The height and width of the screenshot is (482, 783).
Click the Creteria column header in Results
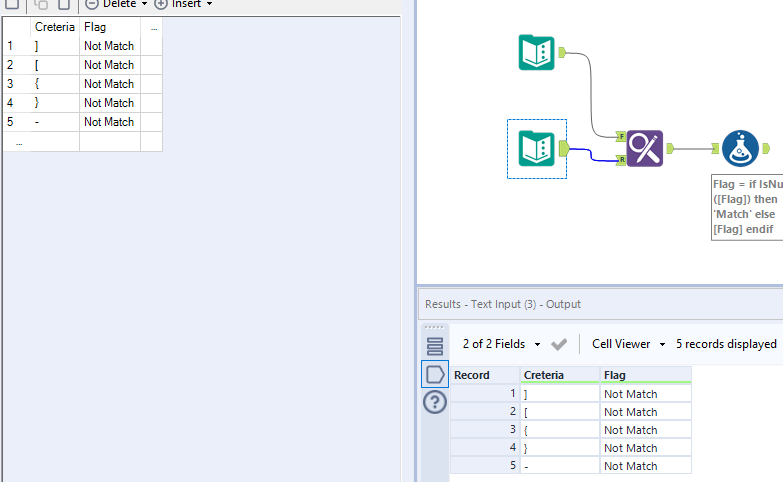[560, 375]
